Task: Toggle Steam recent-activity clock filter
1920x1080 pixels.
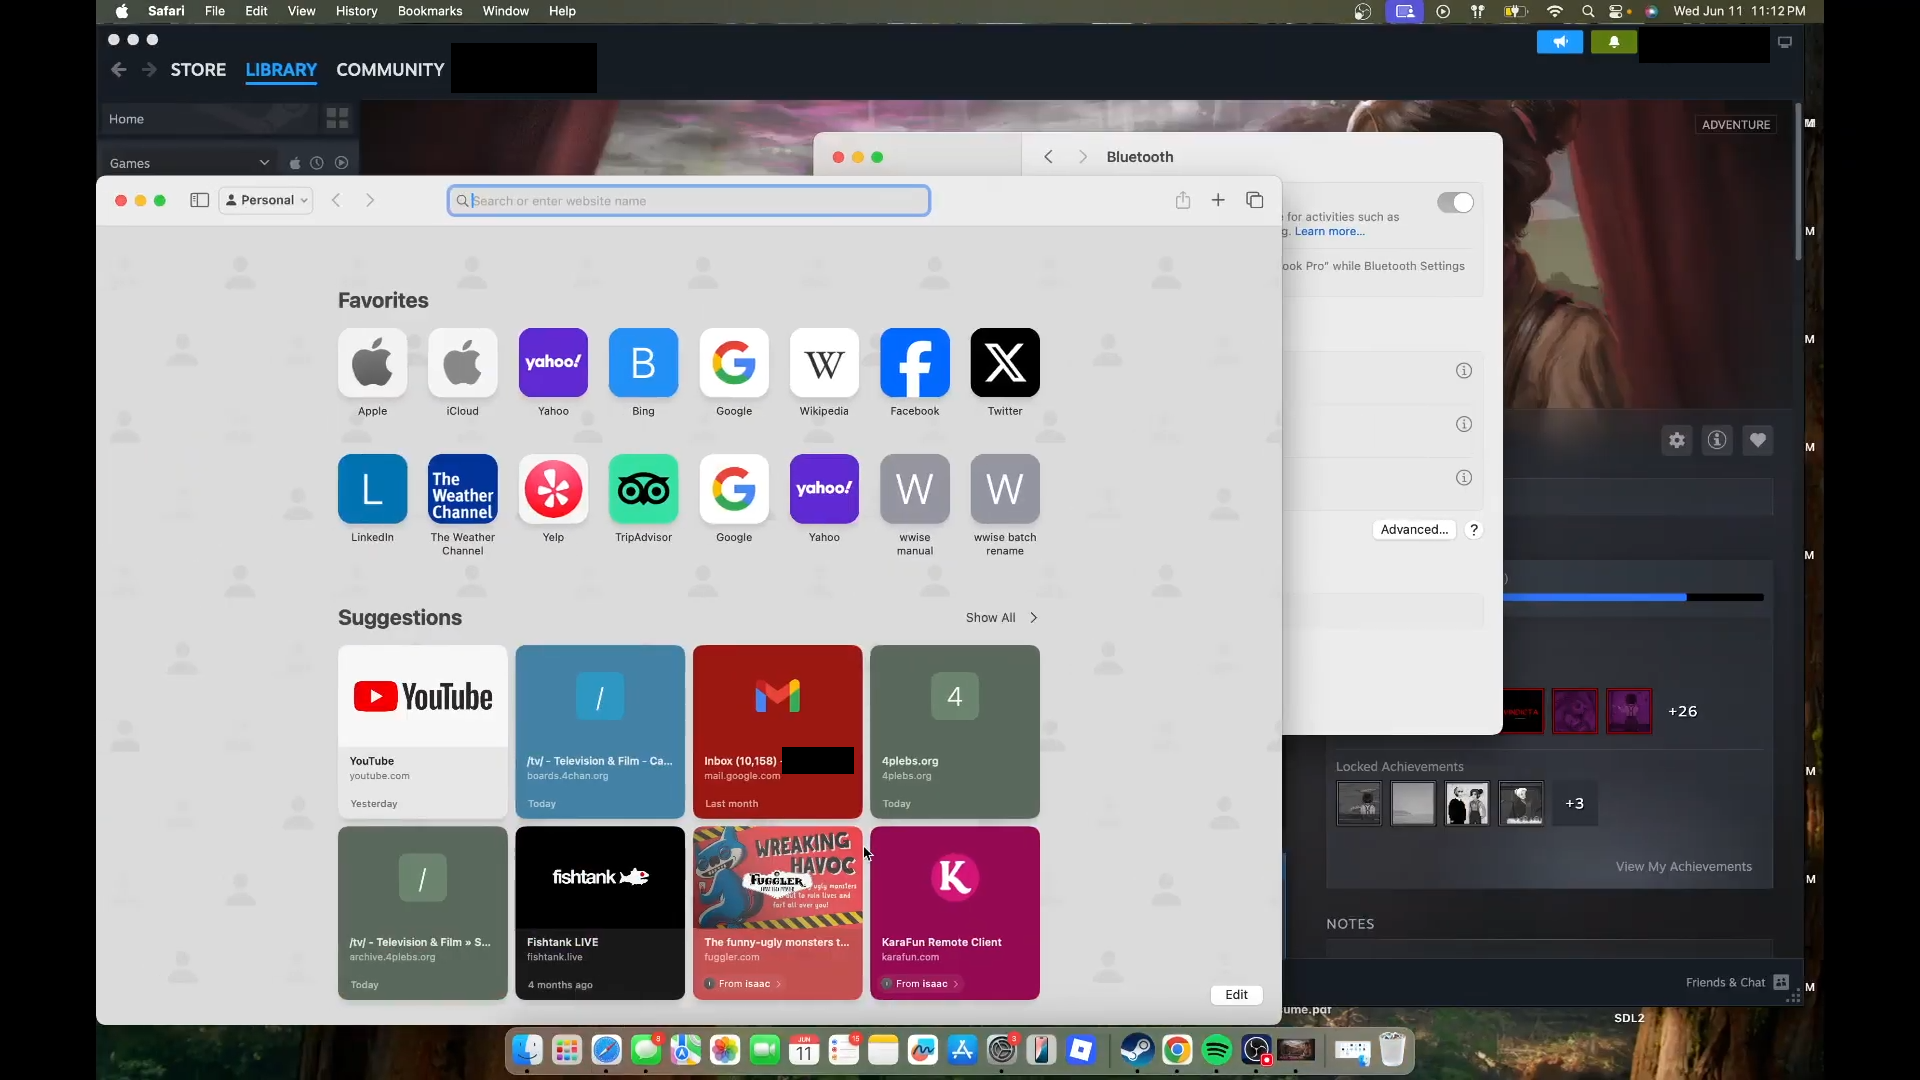Action: point(317,163)
